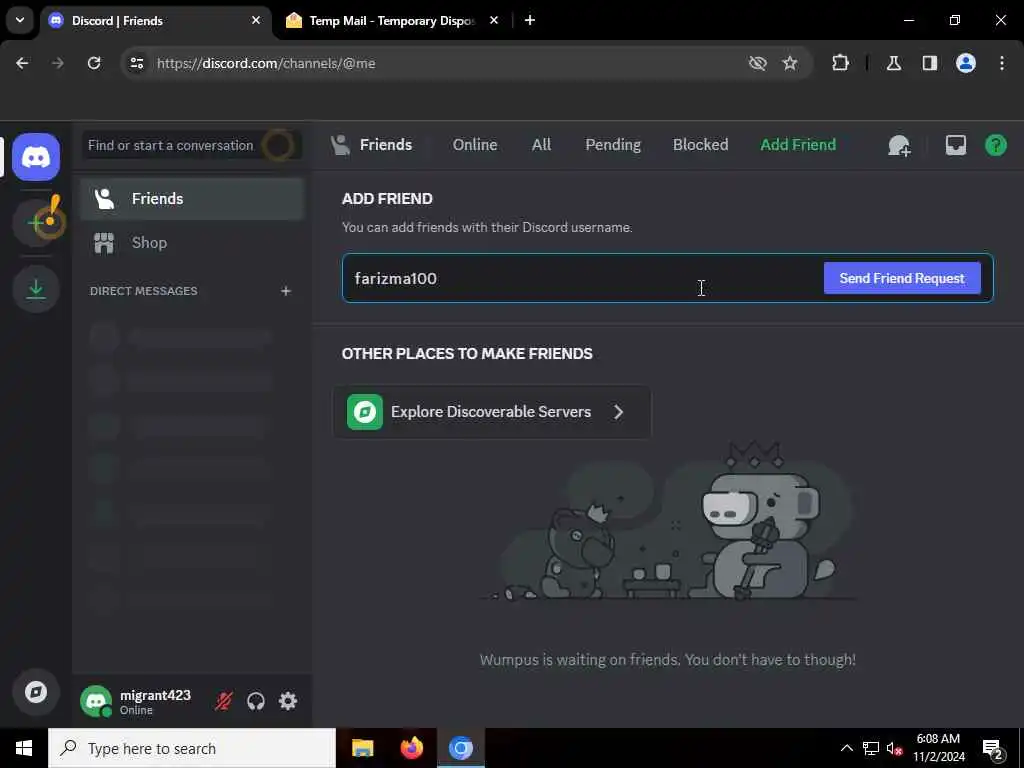The height and width of the screenshot is (768, 1024).
Task: Open Download Apps icon in server sidebar
Action: click(x=36, y=289)
